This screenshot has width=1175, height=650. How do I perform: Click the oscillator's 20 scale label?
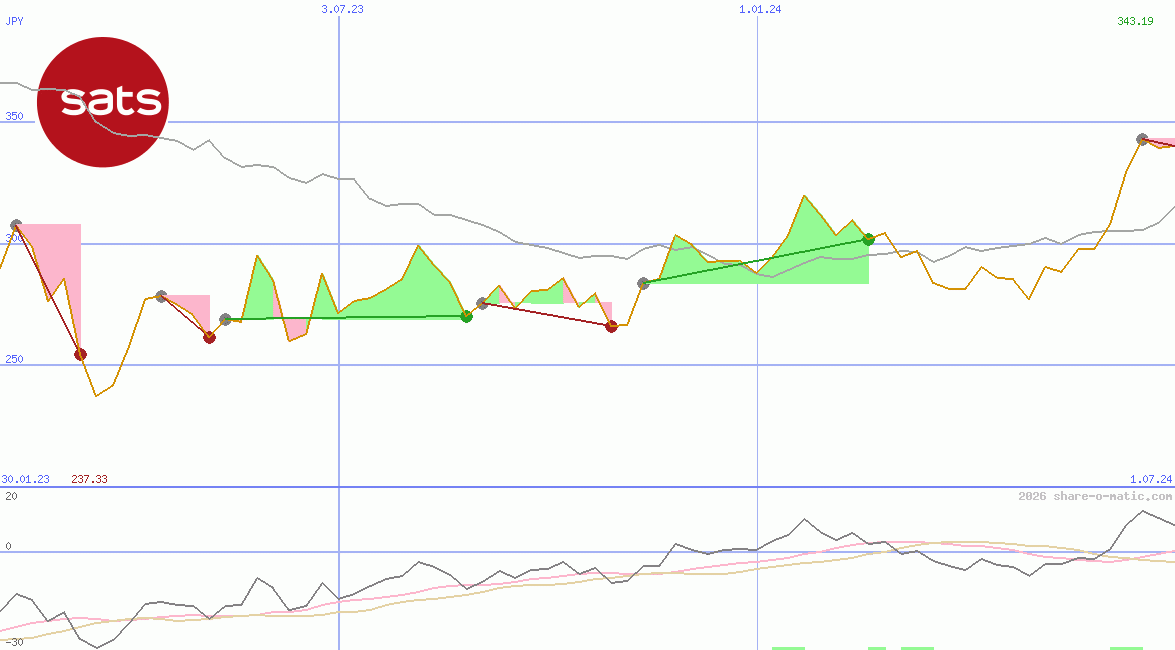point(10,496)
